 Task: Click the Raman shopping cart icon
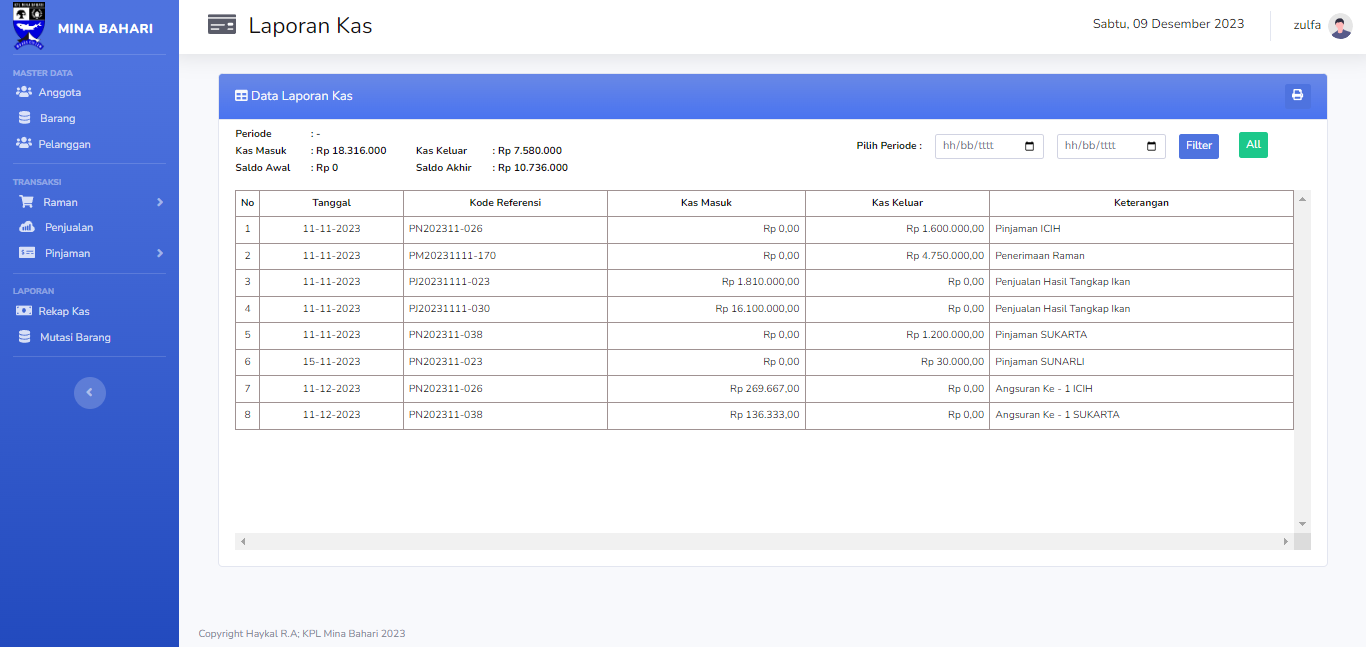pyautogui.click(x=27, y=202)
